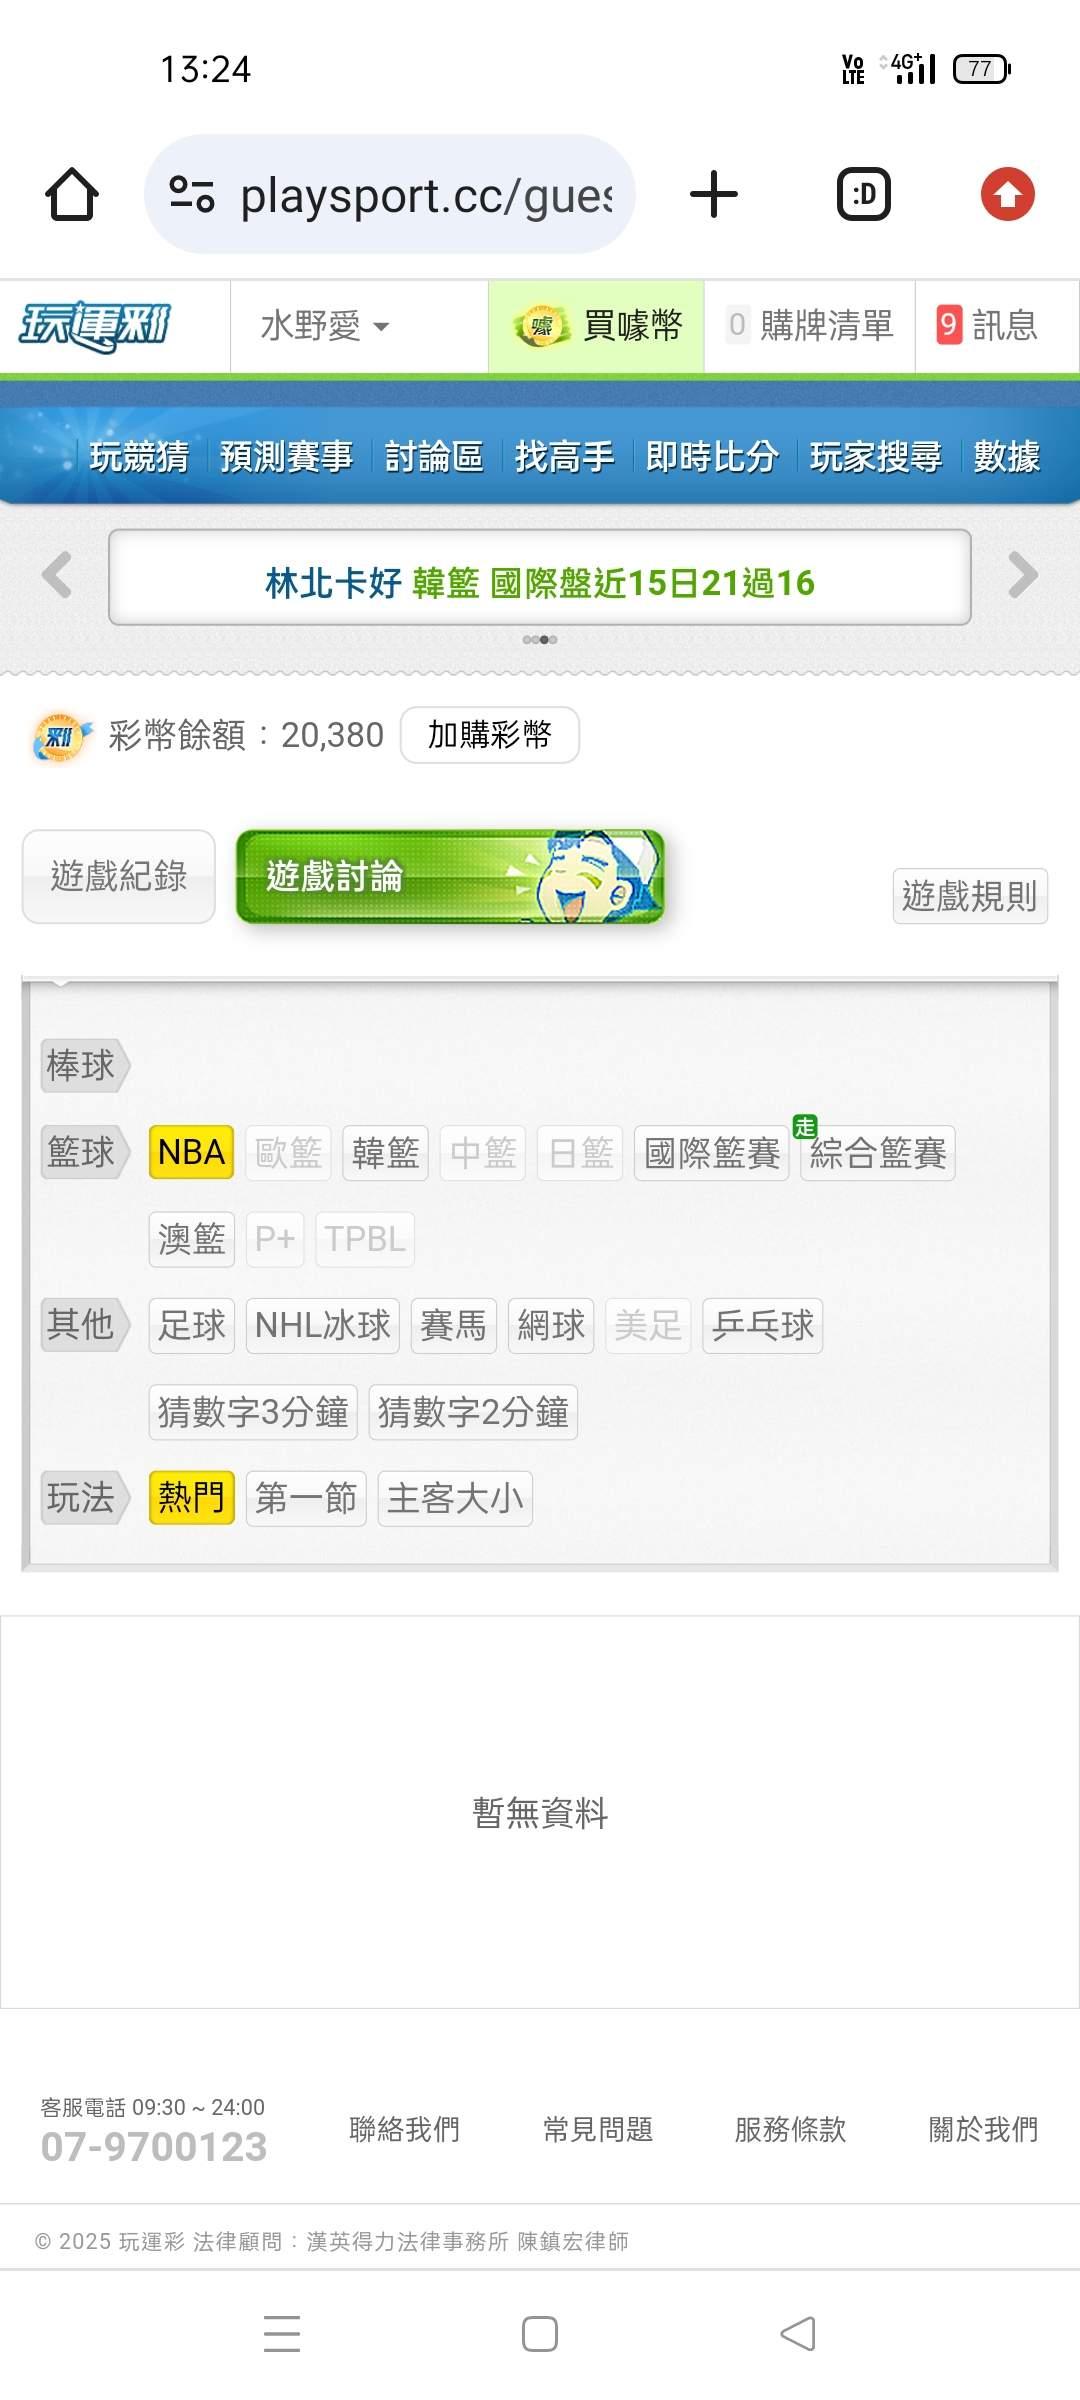Open the tab switcher icon
The width and height of the screenshot is (1080, 2400).
(864, 194)
